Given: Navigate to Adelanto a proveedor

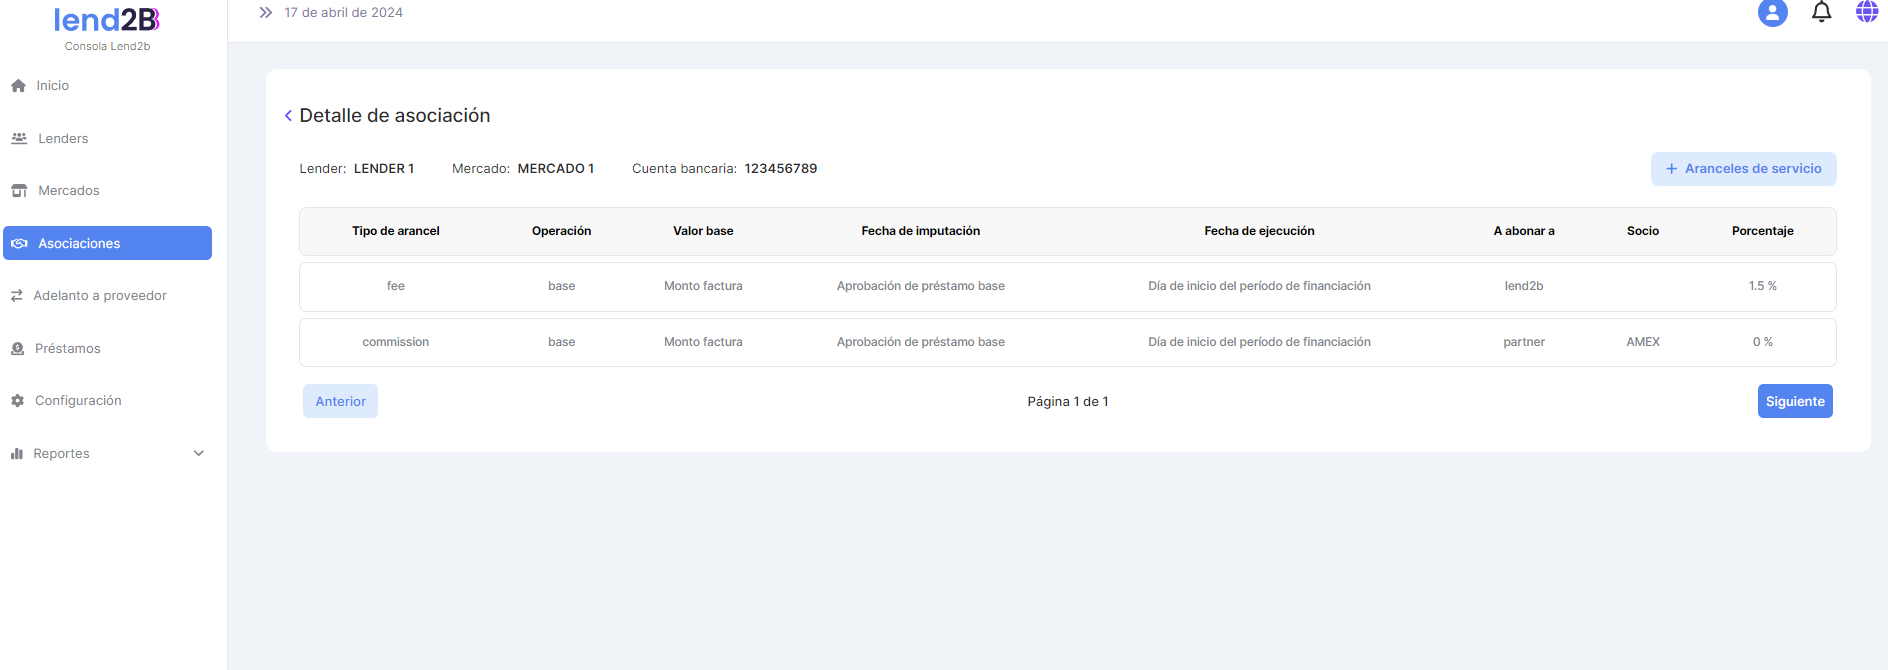Looking at the screenshot, I should coord(100,296).
